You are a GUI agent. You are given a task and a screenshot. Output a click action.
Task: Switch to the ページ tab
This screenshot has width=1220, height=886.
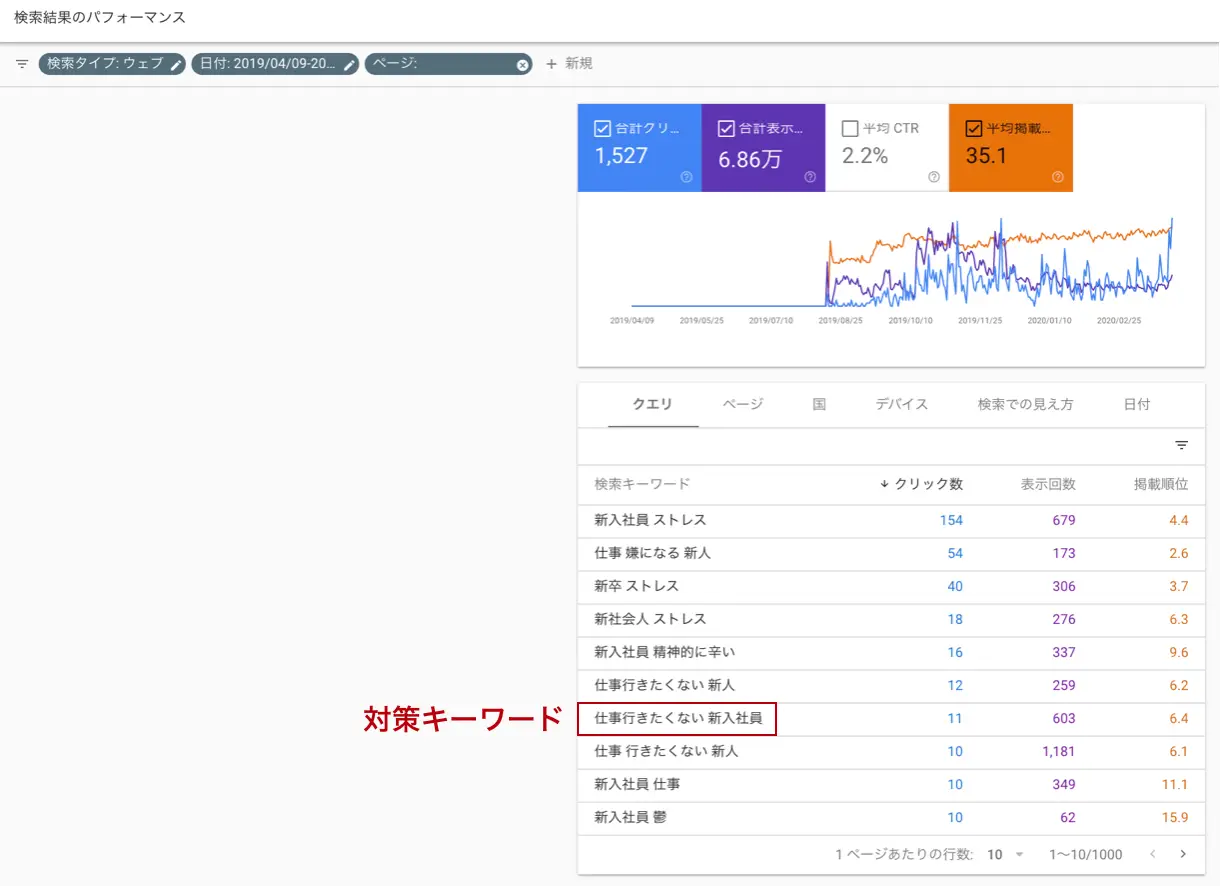[x=741, y=403]
